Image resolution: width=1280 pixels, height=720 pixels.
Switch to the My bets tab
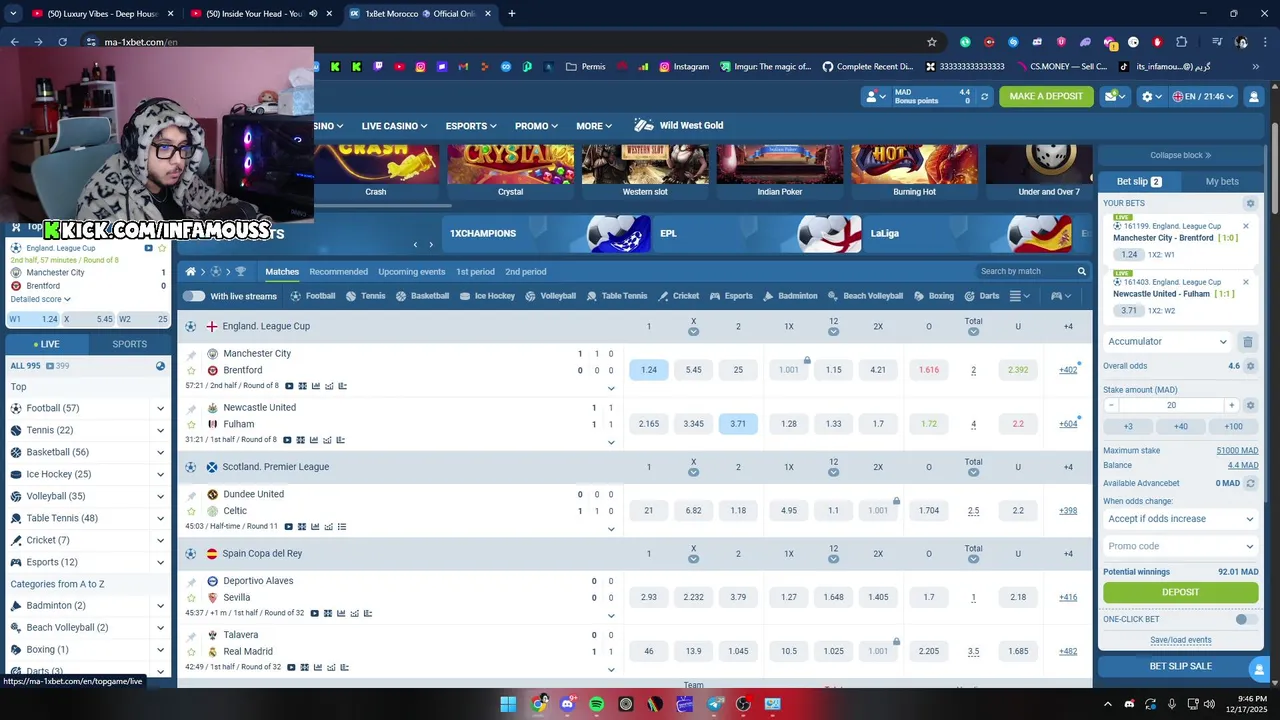1222,181
